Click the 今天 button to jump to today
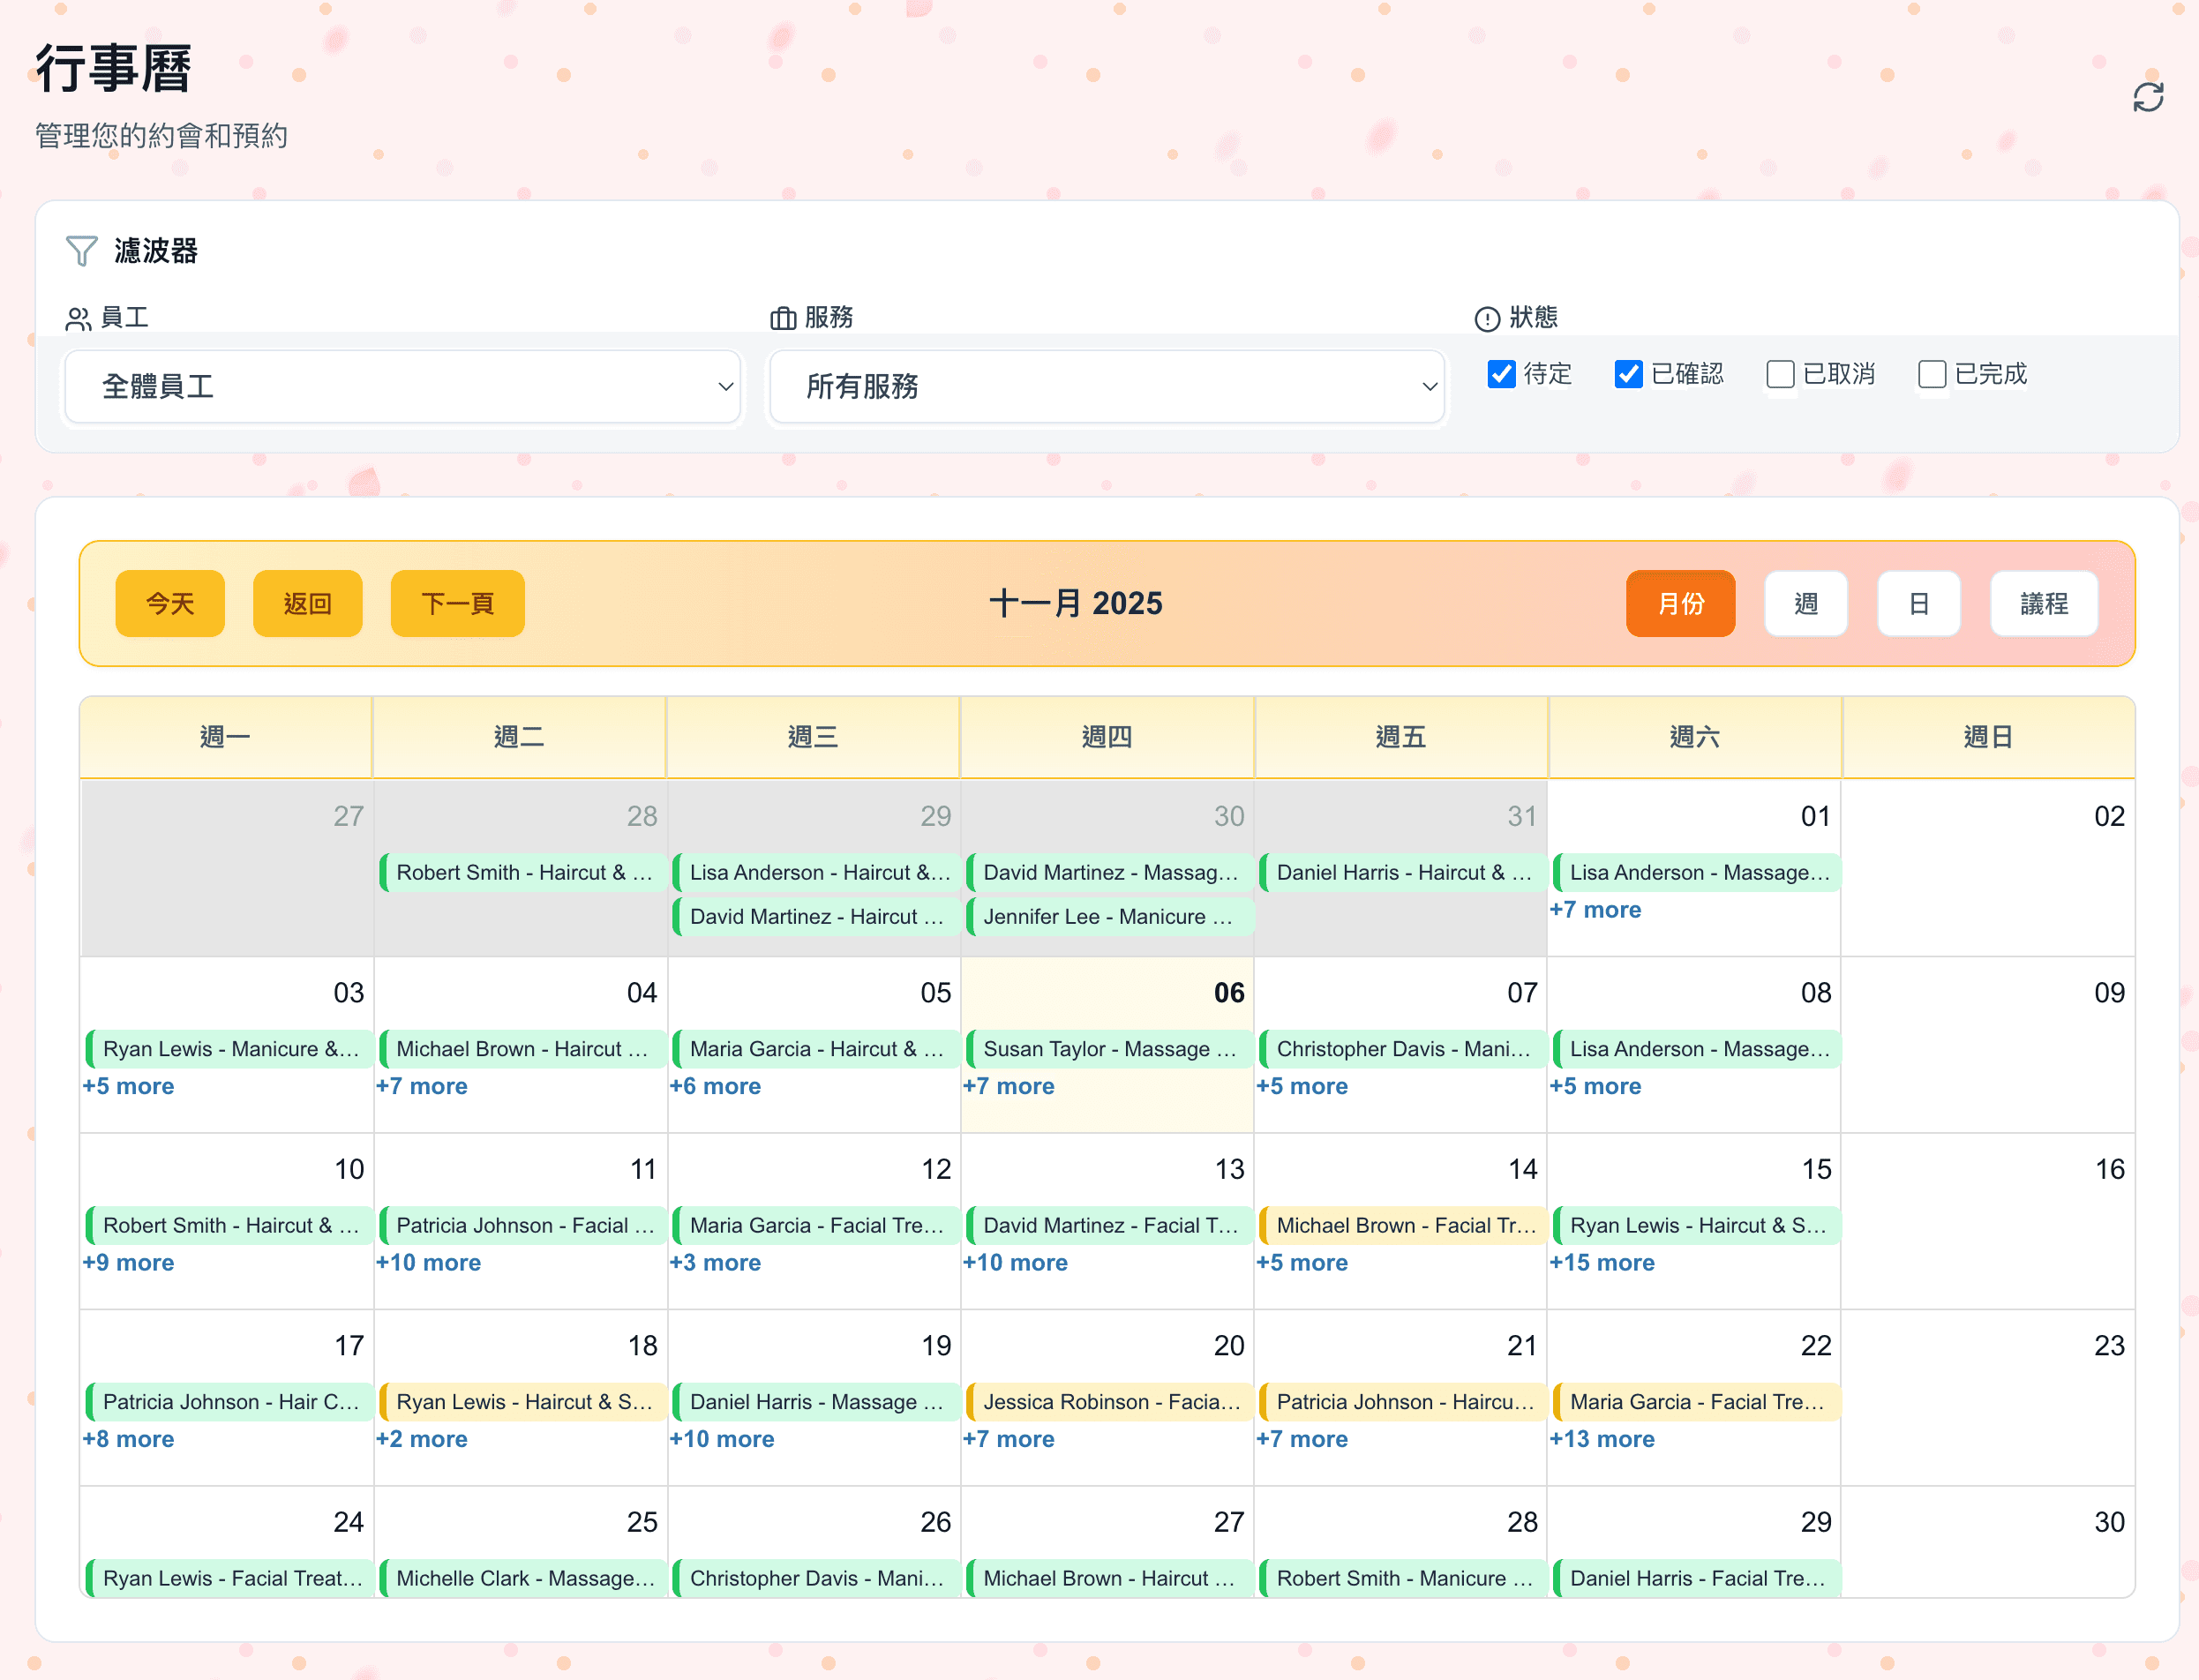Image resolution: width=2199 pixels, height=1680 pixels. [170, 603]
